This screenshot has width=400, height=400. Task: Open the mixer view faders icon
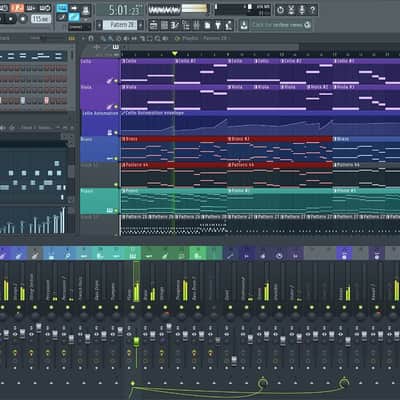[x=196, y=25]
